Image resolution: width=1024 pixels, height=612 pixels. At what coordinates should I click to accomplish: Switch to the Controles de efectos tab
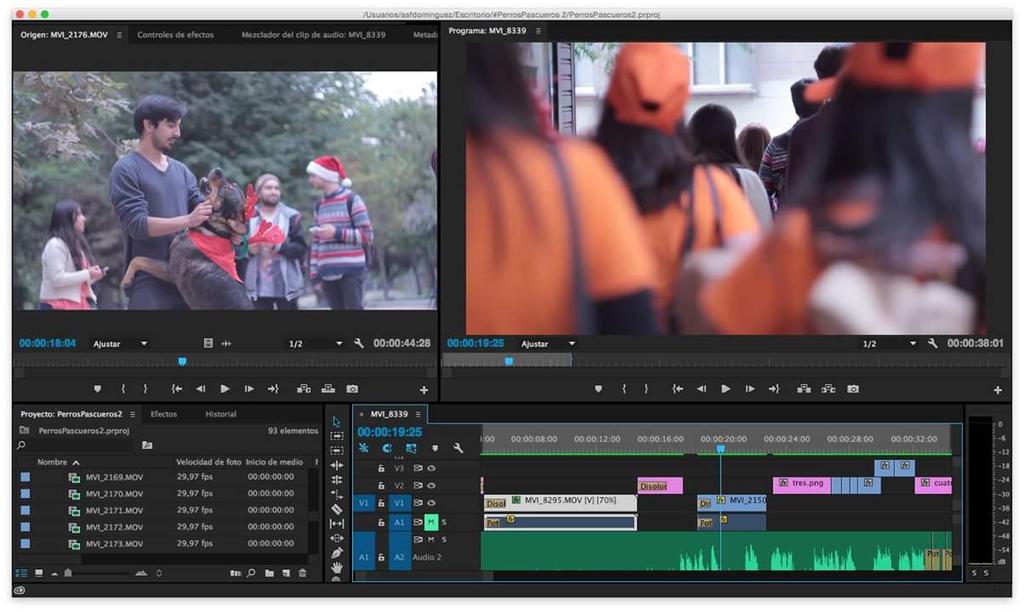click(x=175, y=35)
